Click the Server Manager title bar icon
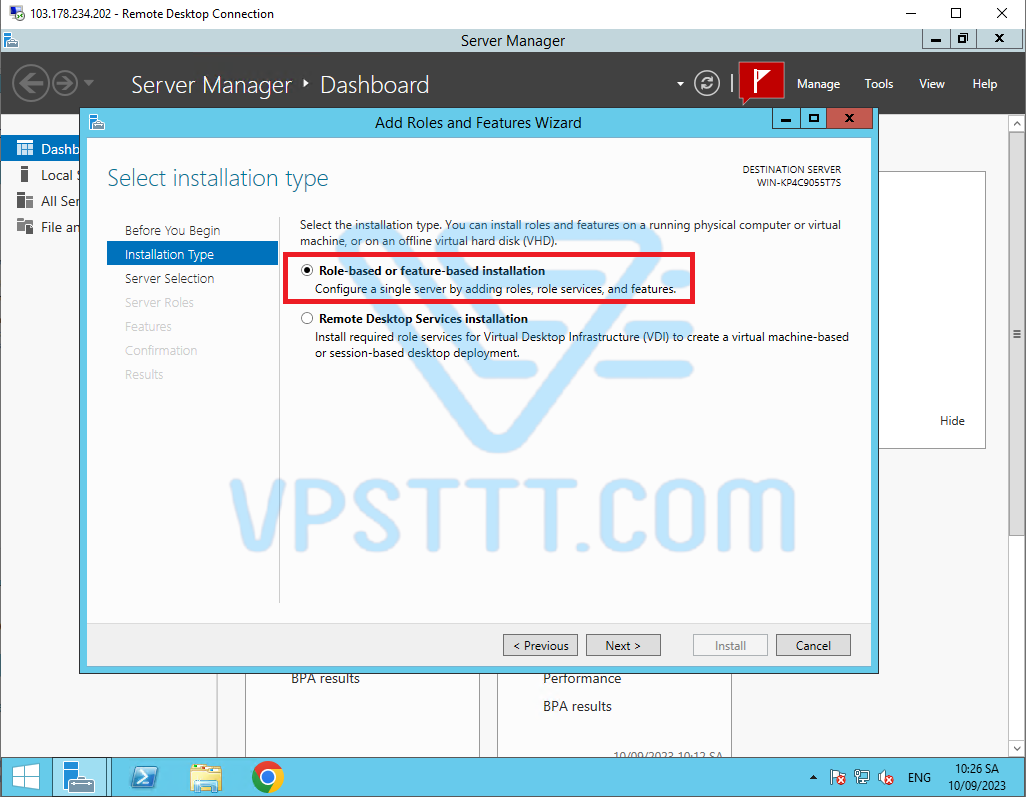 tap(11, 41)
